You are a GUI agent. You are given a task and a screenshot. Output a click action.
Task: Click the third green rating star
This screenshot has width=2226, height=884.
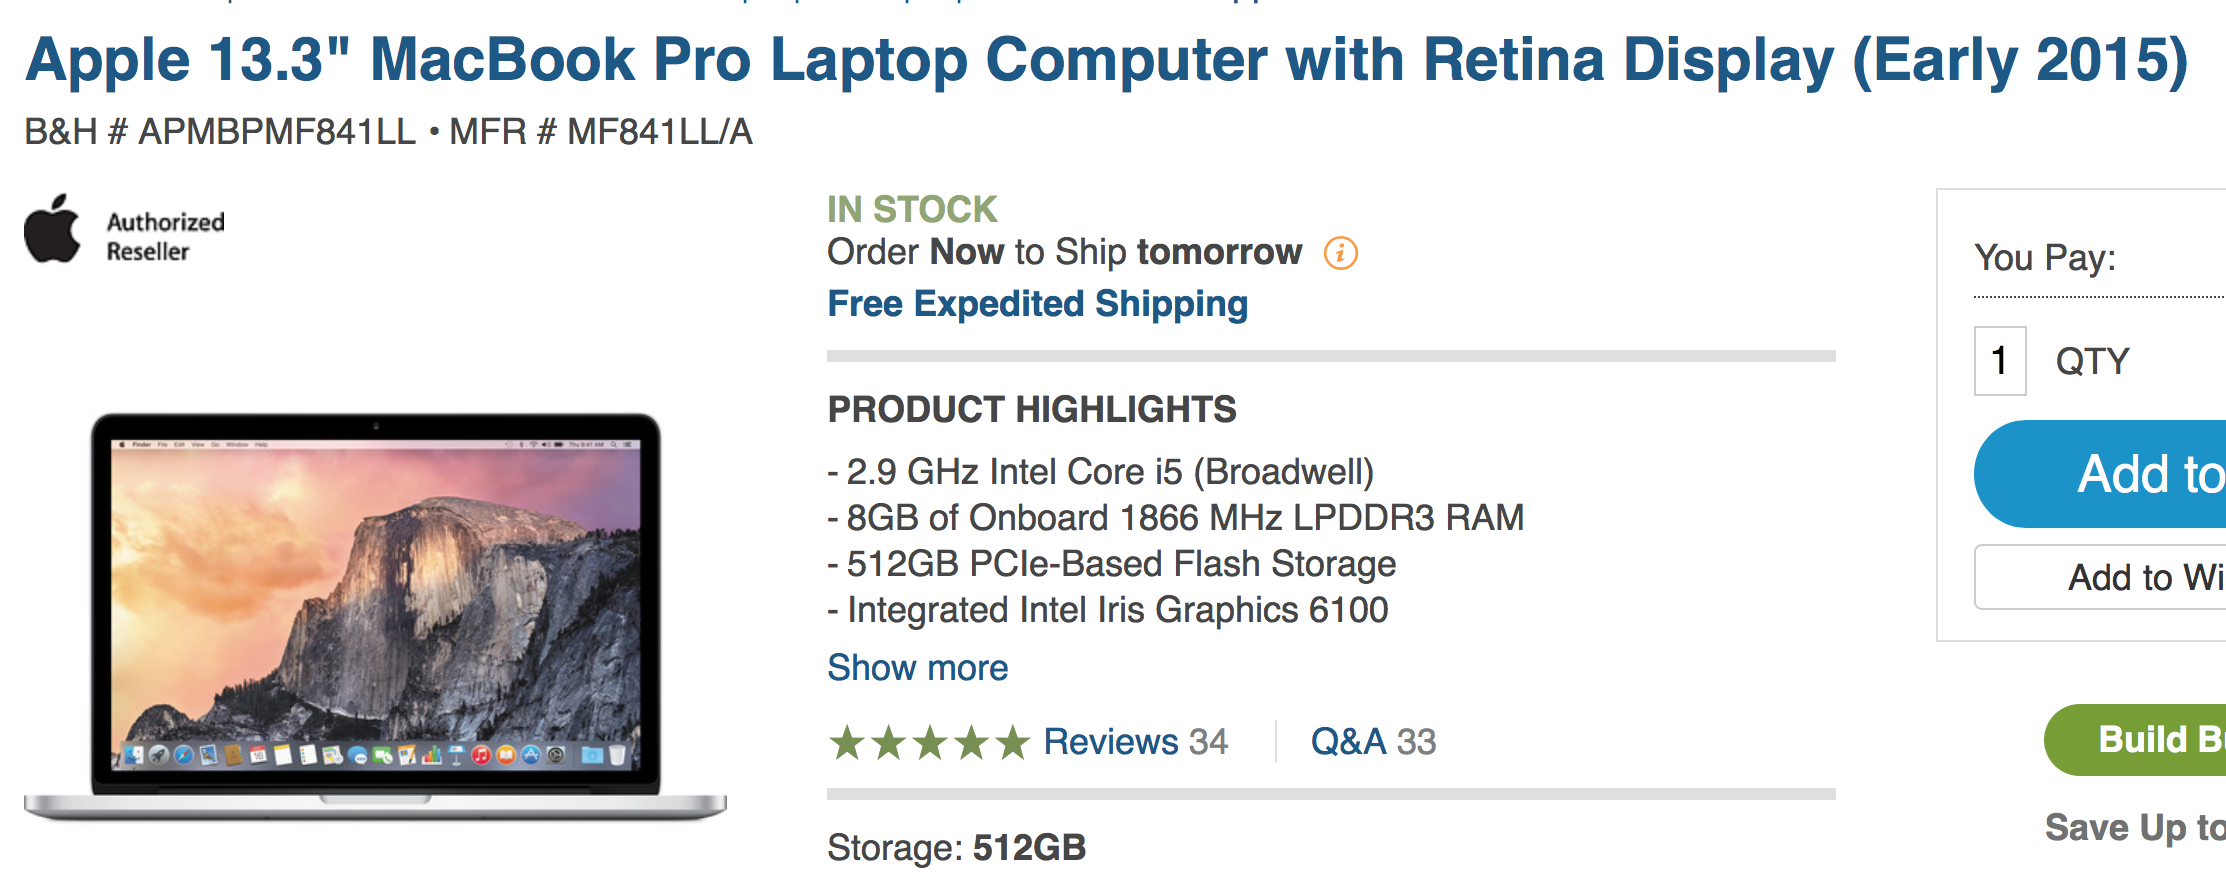pyautogui.click(x=930, y=742)
